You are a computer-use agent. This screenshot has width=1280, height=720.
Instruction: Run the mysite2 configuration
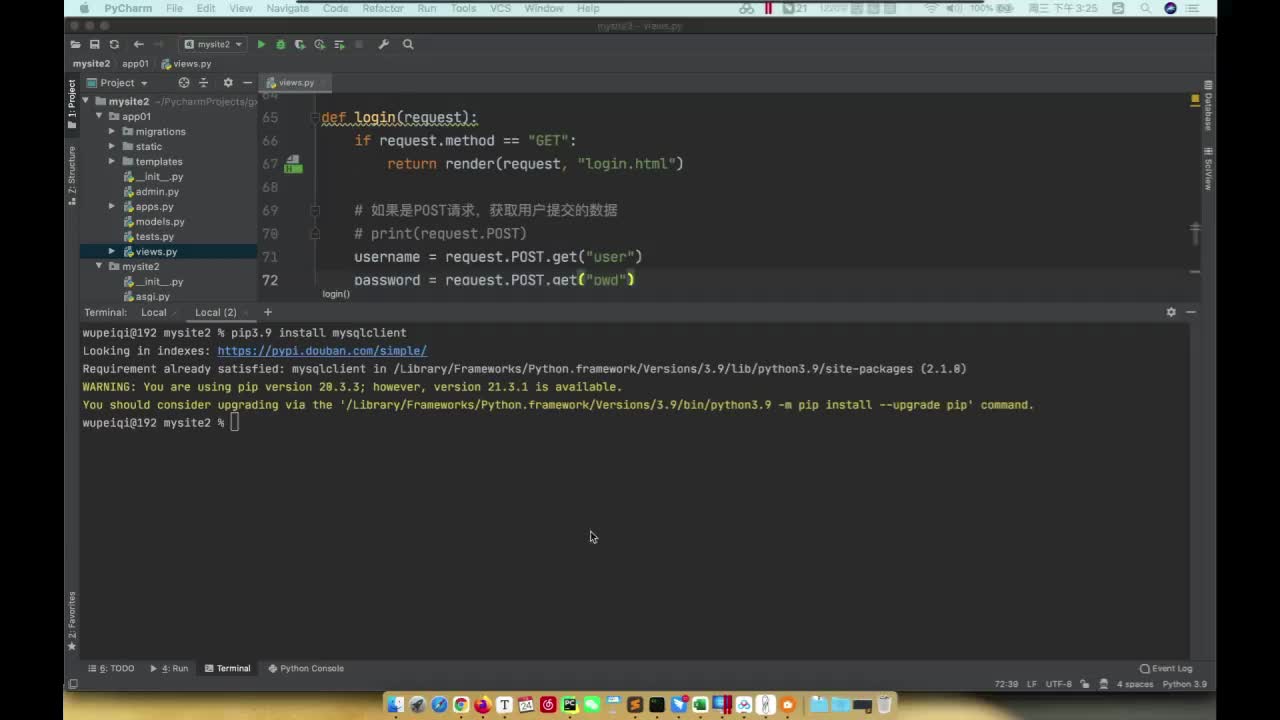tap(261, 44)
